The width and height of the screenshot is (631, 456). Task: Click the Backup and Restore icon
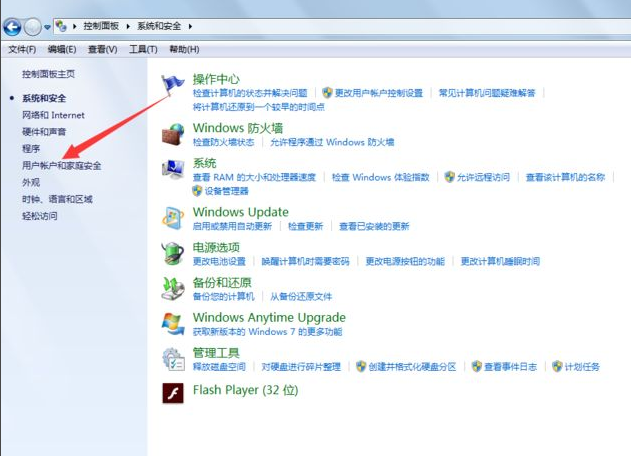coord(174,288)
